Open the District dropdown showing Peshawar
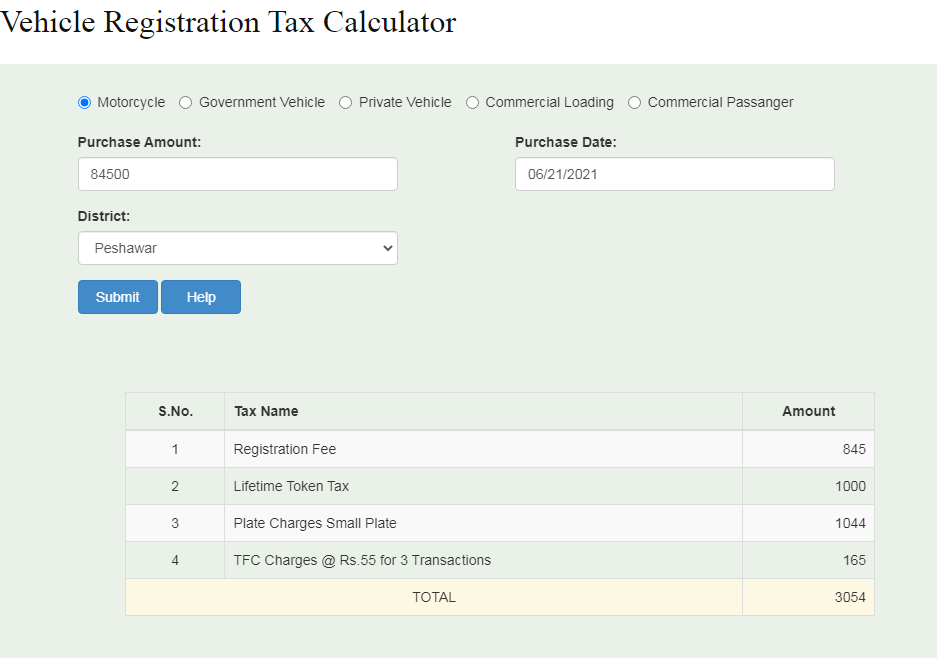 (237, 248)
